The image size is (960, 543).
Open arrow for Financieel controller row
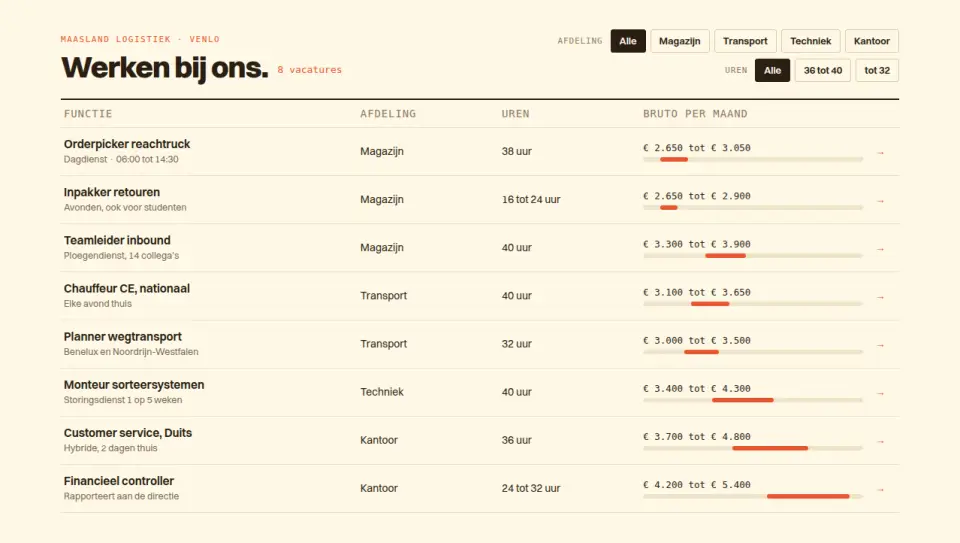pyautogui.click(x=880, y=490)
